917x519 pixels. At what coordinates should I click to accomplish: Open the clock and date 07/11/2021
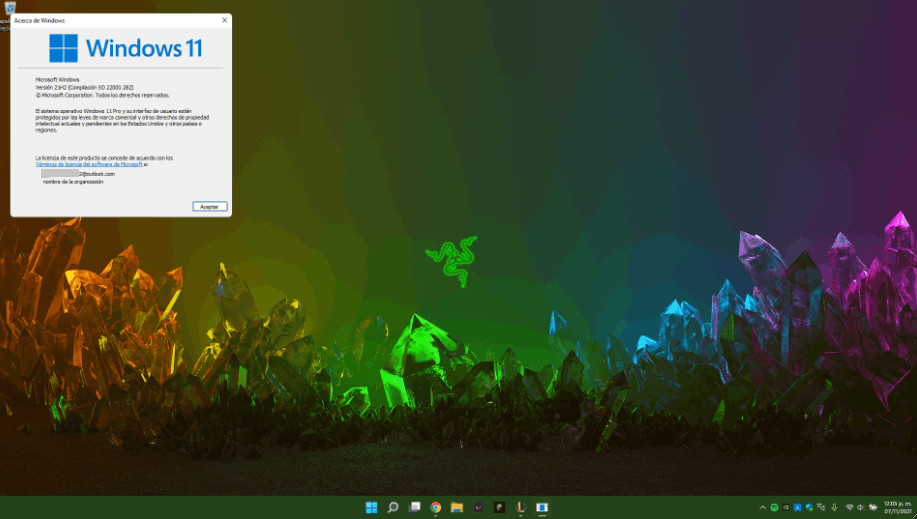tap(898, 507)
